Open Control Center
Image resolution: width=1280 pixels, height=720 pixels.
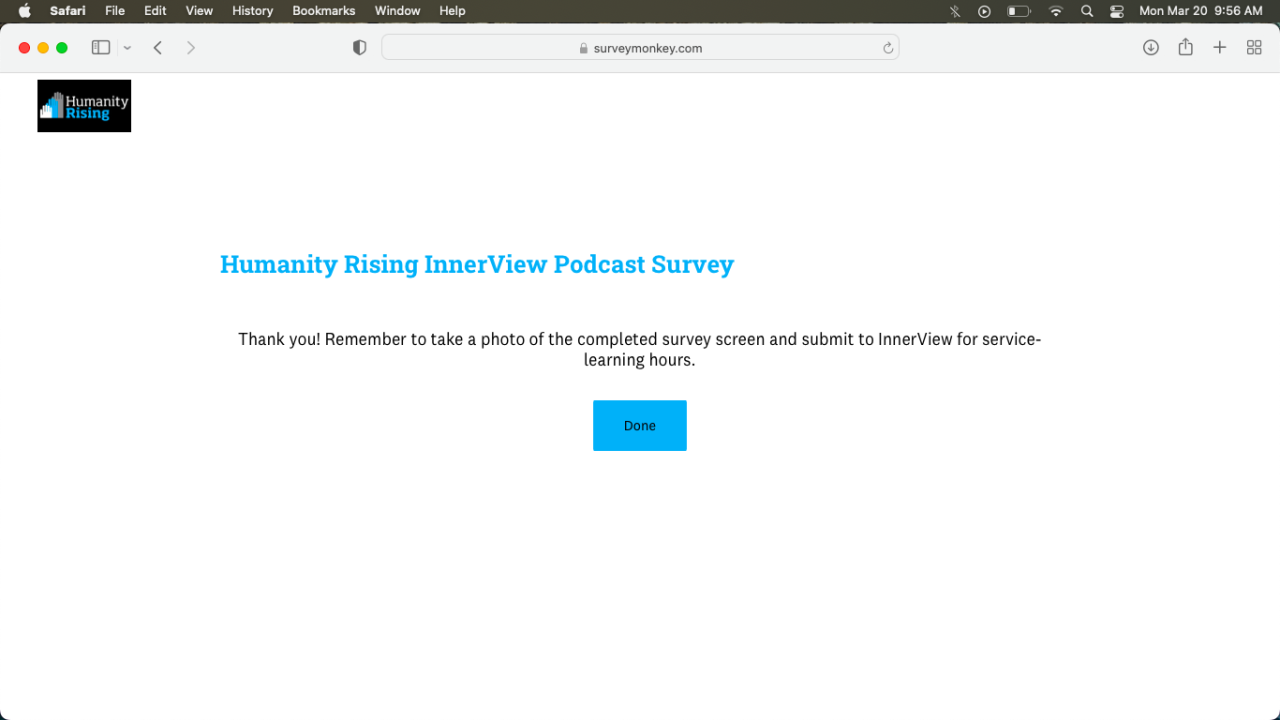[1117, 11]
